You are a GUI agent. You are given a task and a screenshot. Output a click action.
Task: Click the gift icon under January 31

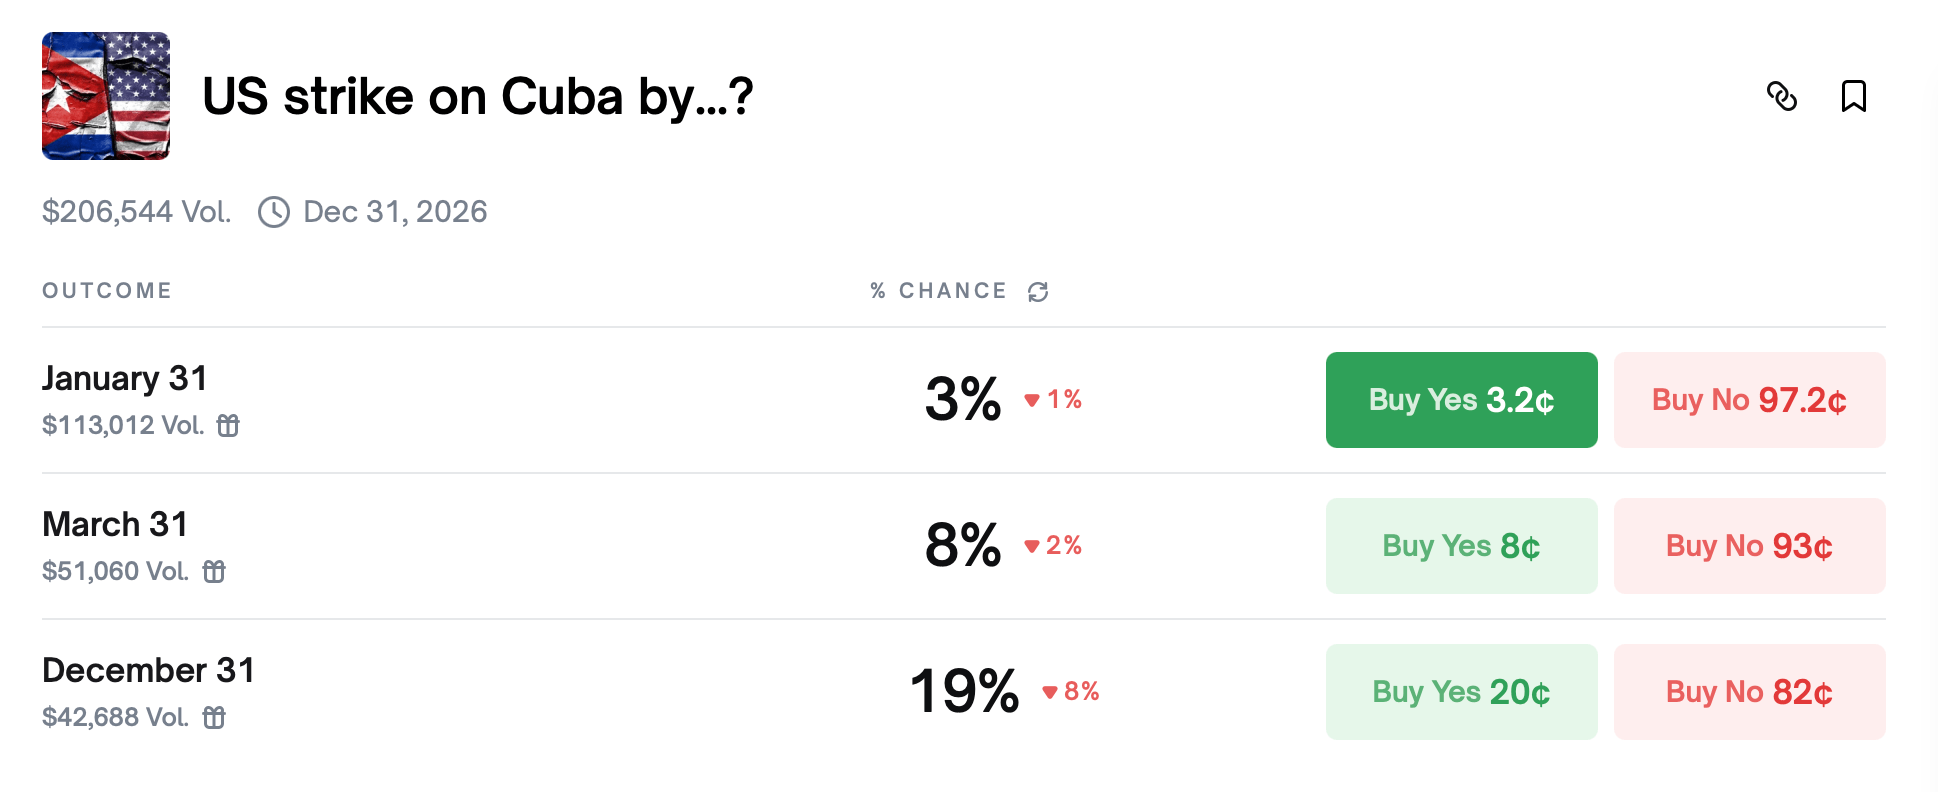tap(229, 426)
